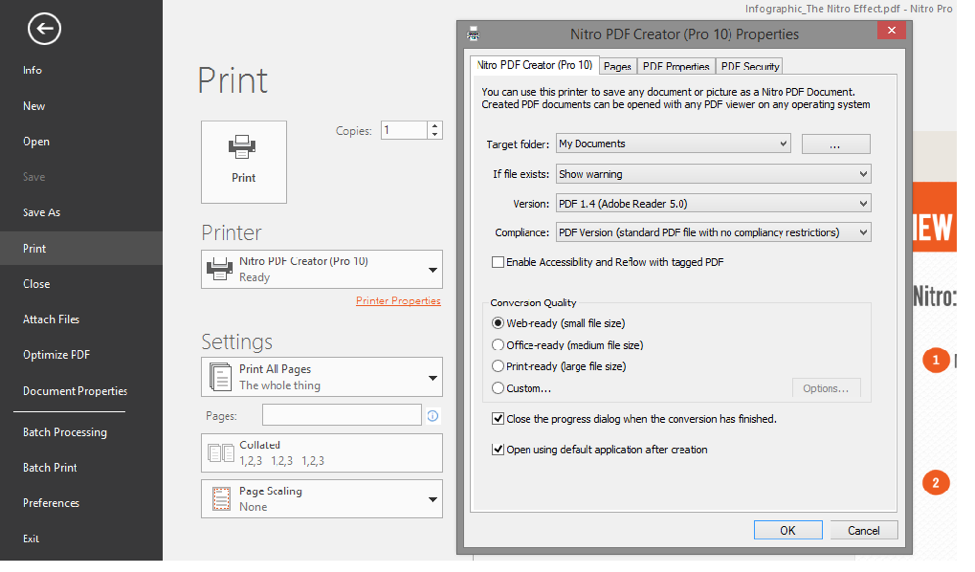Click the Pages range input field
975x572 pixels.
341,415
